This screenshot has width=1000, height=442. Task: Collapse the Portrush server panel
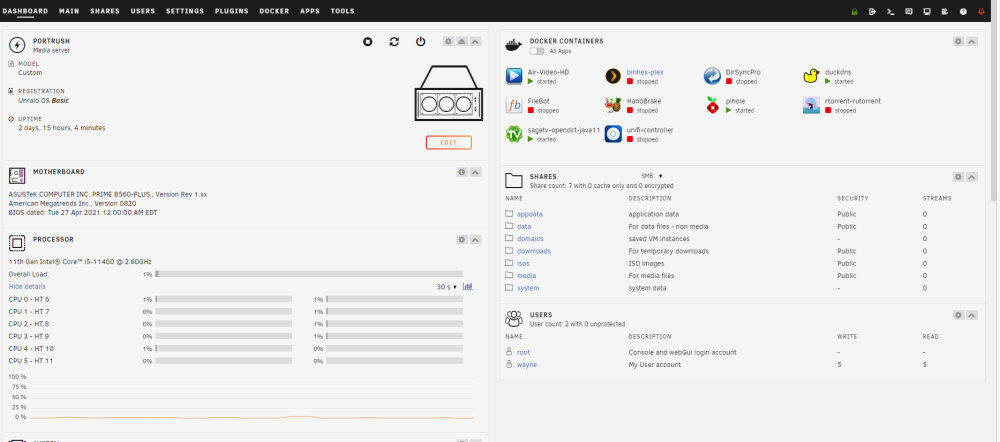click(x=475, y=41)
